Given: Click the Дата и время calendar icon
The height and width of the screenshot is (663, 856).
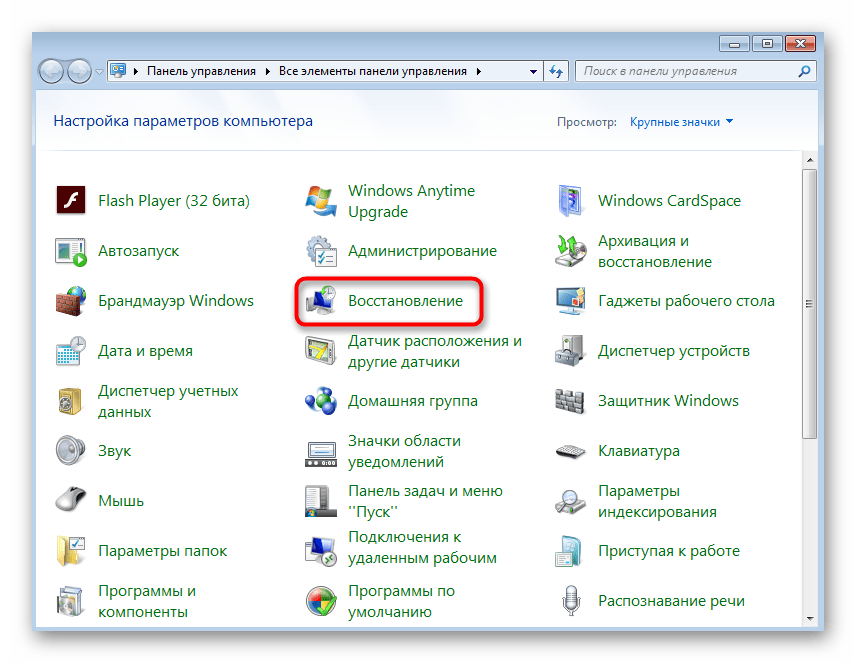Looking at the screenshot, I should coord(71,351).
